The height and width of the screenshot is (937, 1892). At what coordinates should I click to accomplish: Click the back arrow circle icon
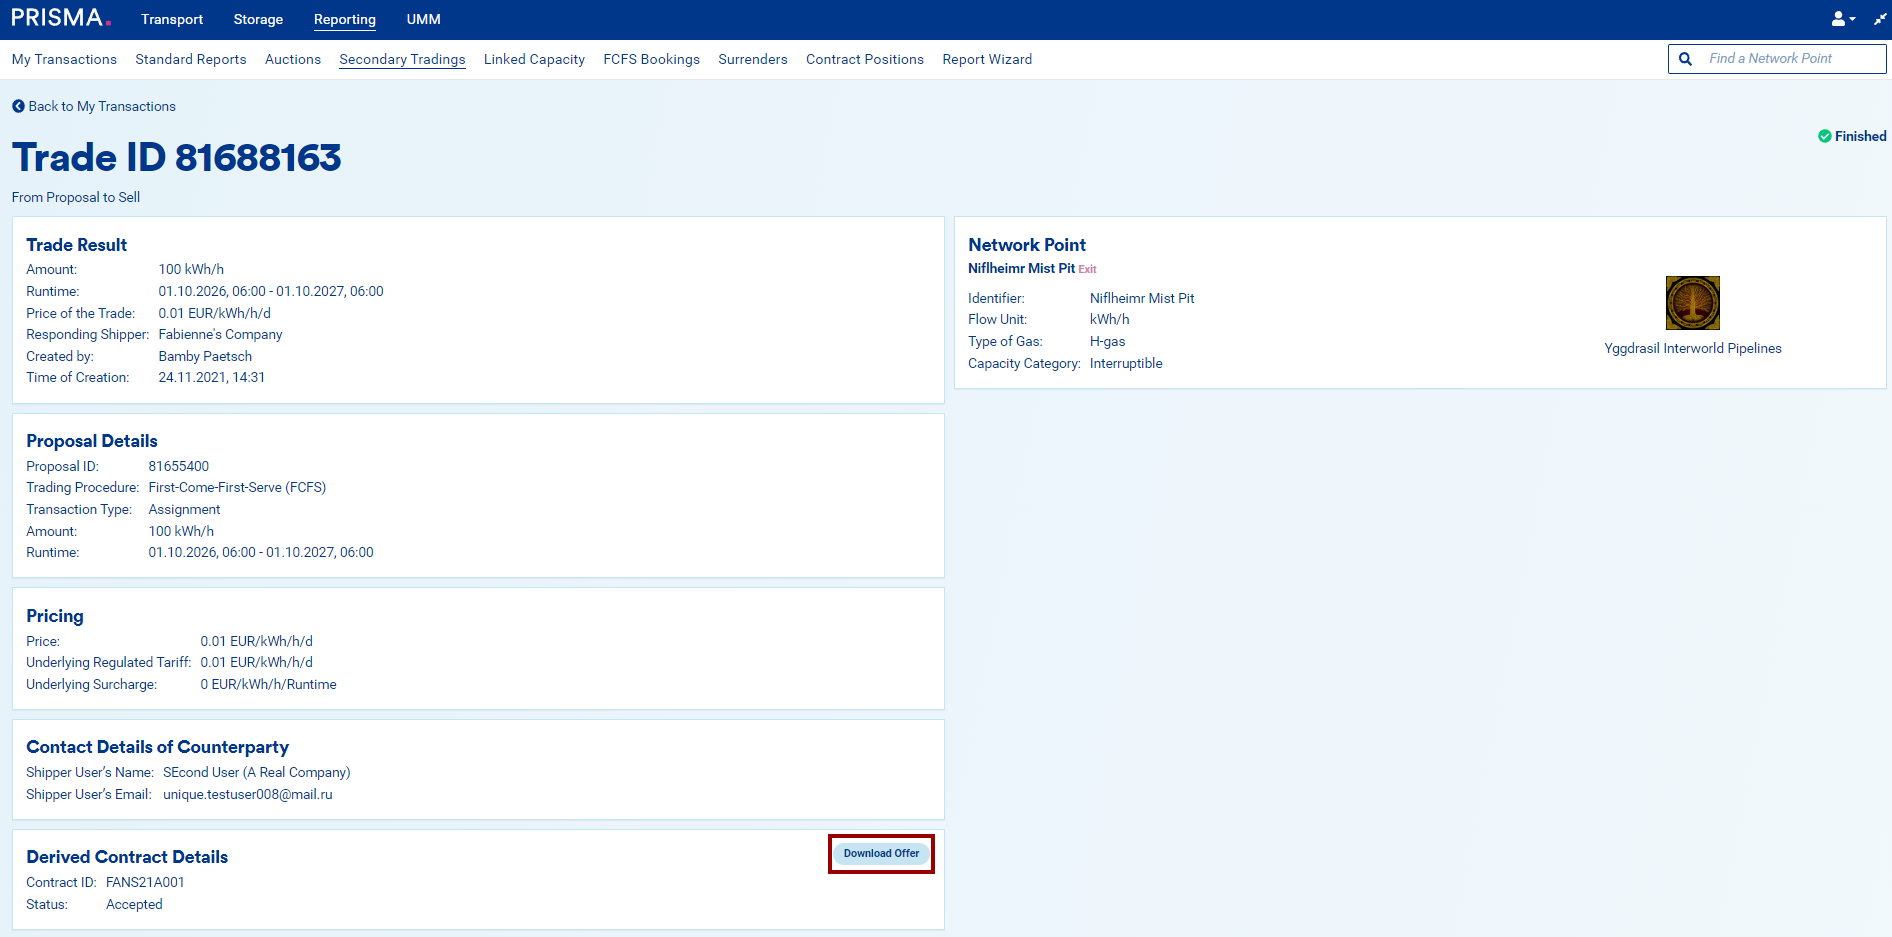coord(18,106)
